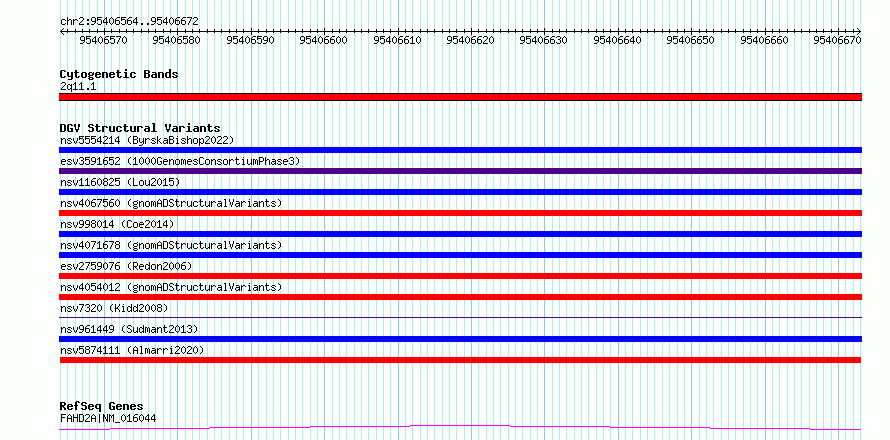
Task: Click ruler position 95406650
Action: click(691, 40)
